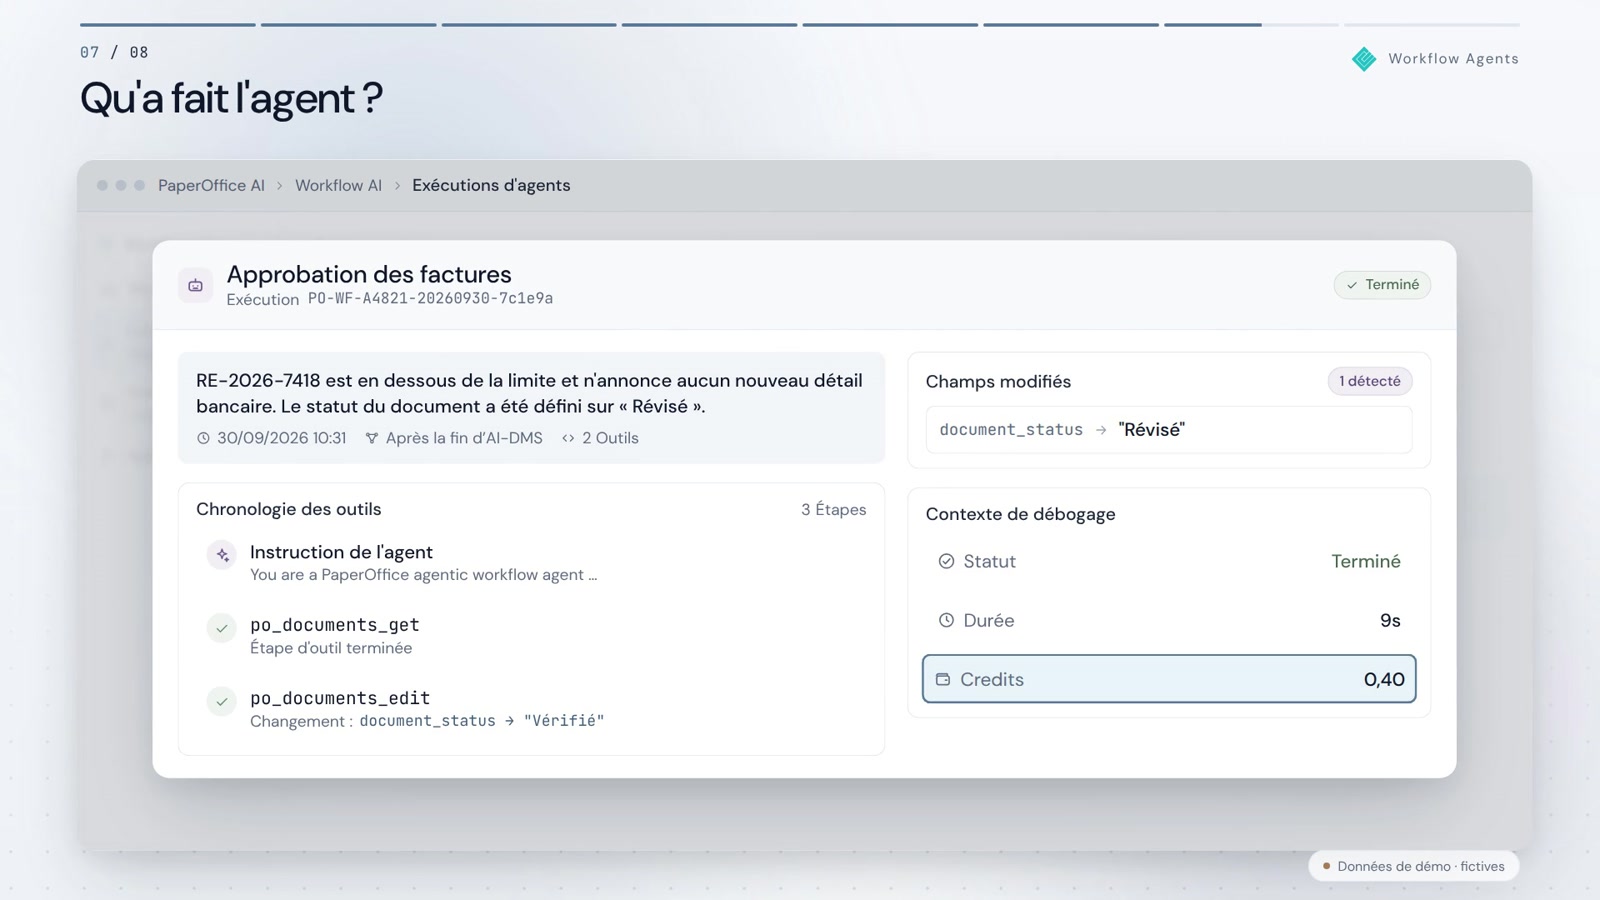The height and width of the screenshot is (900, 1600).
Task: Click the check-circle icon next to Statut
Action: tap(946, 561)
